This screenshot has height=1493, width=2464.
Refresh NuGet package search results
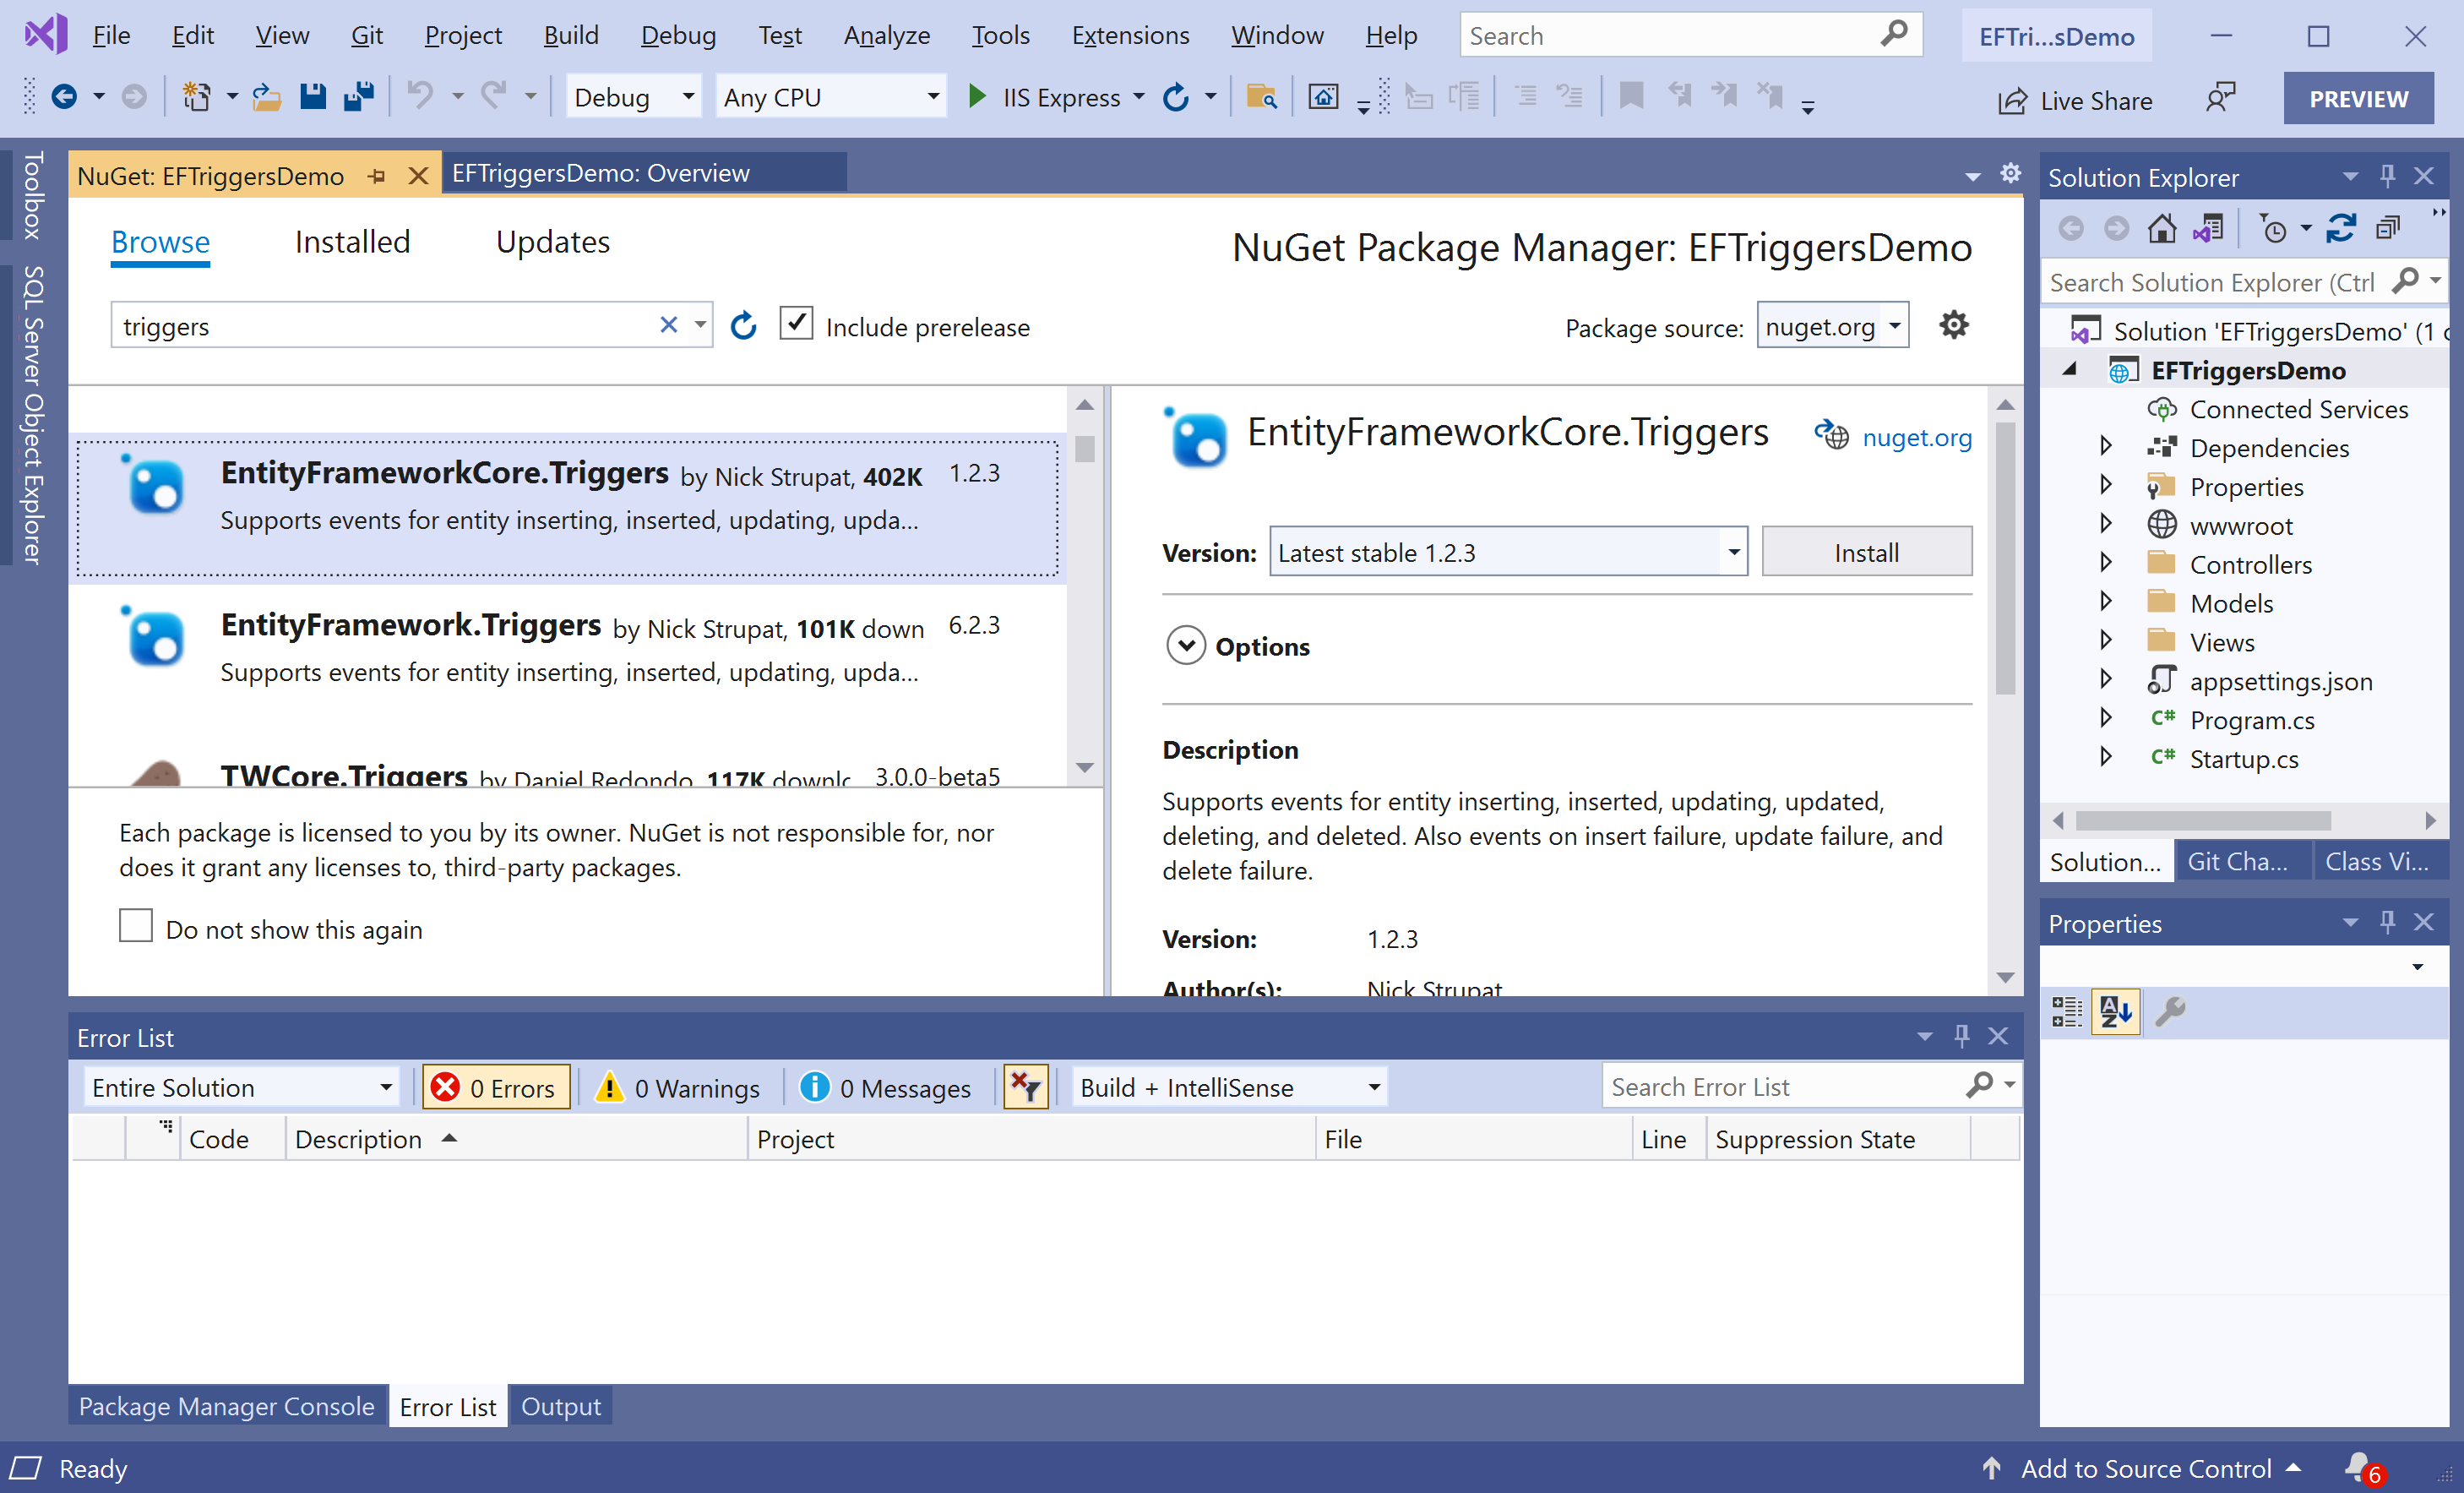coord(743,326)
